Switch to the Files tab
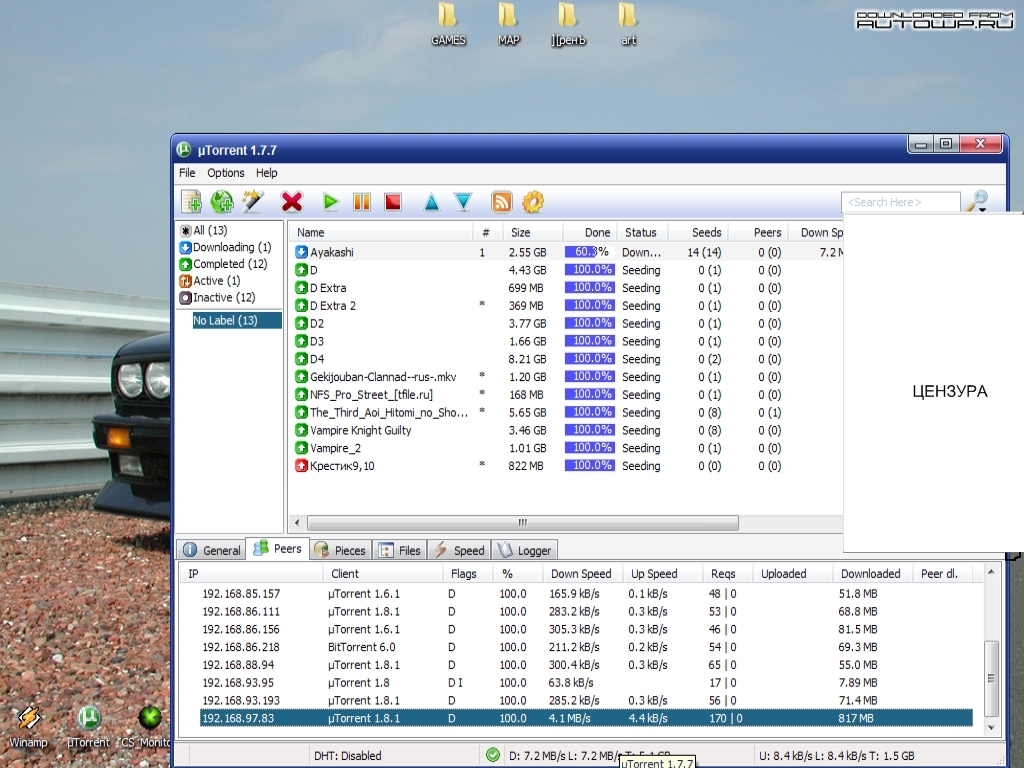The height and width of the screenshot is (768, 1024). [x=400, y=551]
